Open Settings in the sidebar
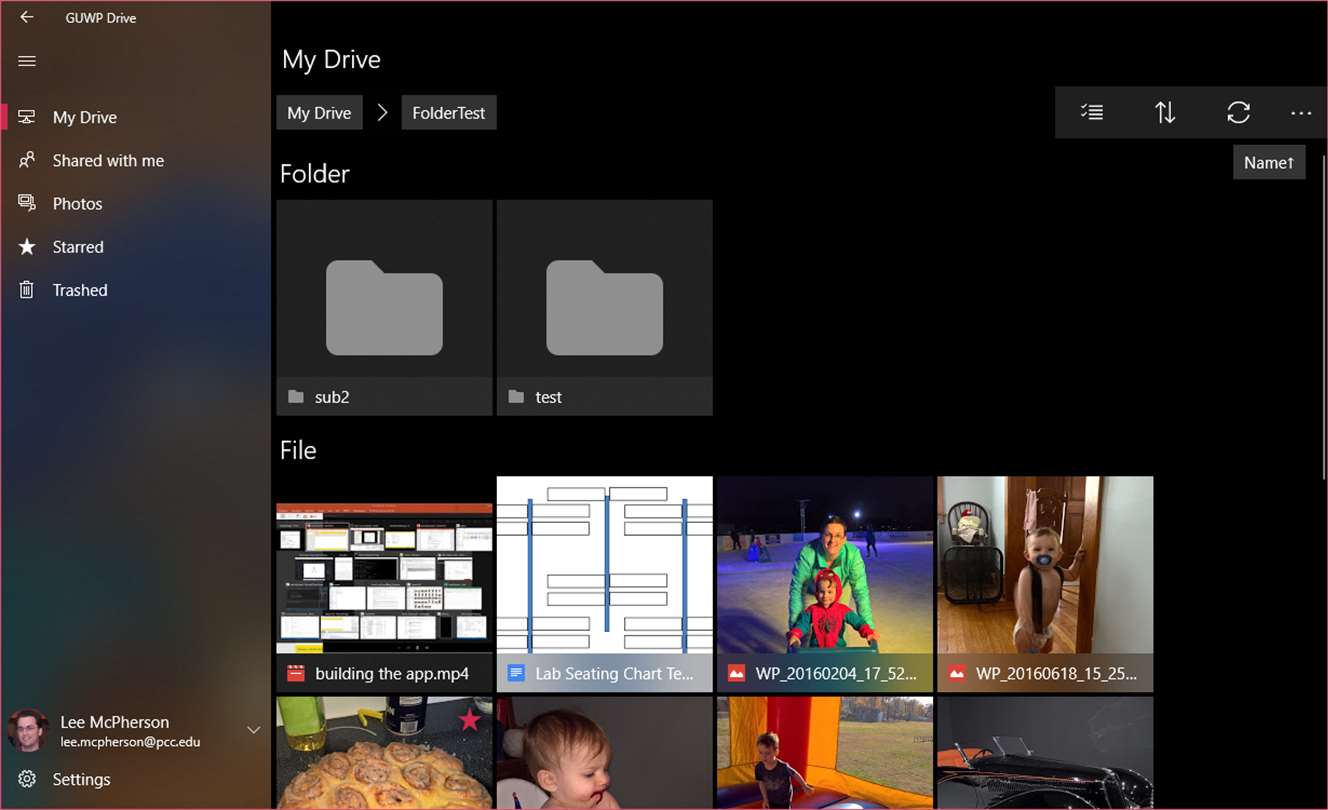This screenshot has height=810, width=1328. point(136,779)
